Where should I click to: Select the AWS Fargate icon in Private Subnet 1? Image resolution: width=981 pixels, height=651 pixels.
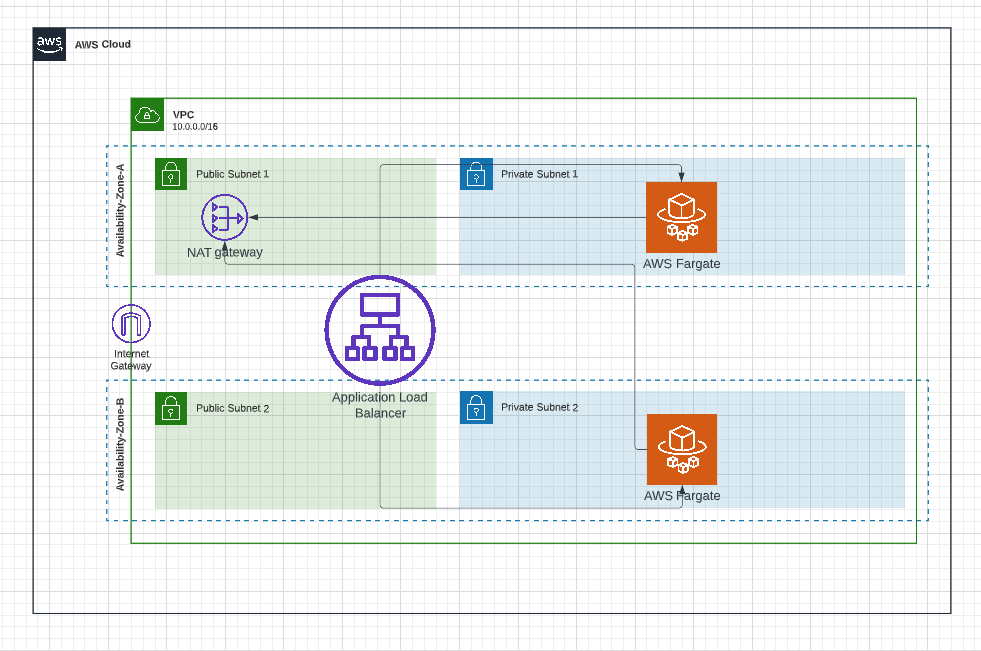(x=682, y=216)
